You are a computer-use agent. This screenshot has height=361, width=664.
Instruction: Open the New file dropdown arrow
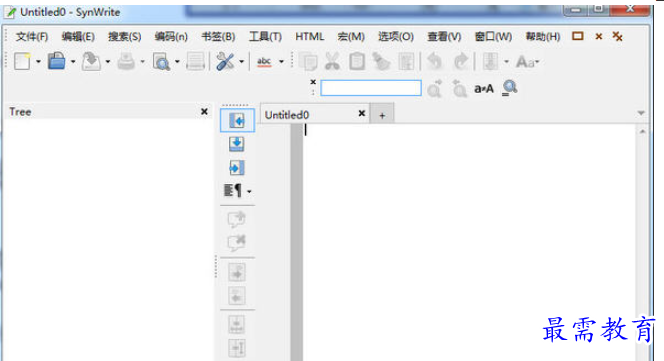point(38,62)
